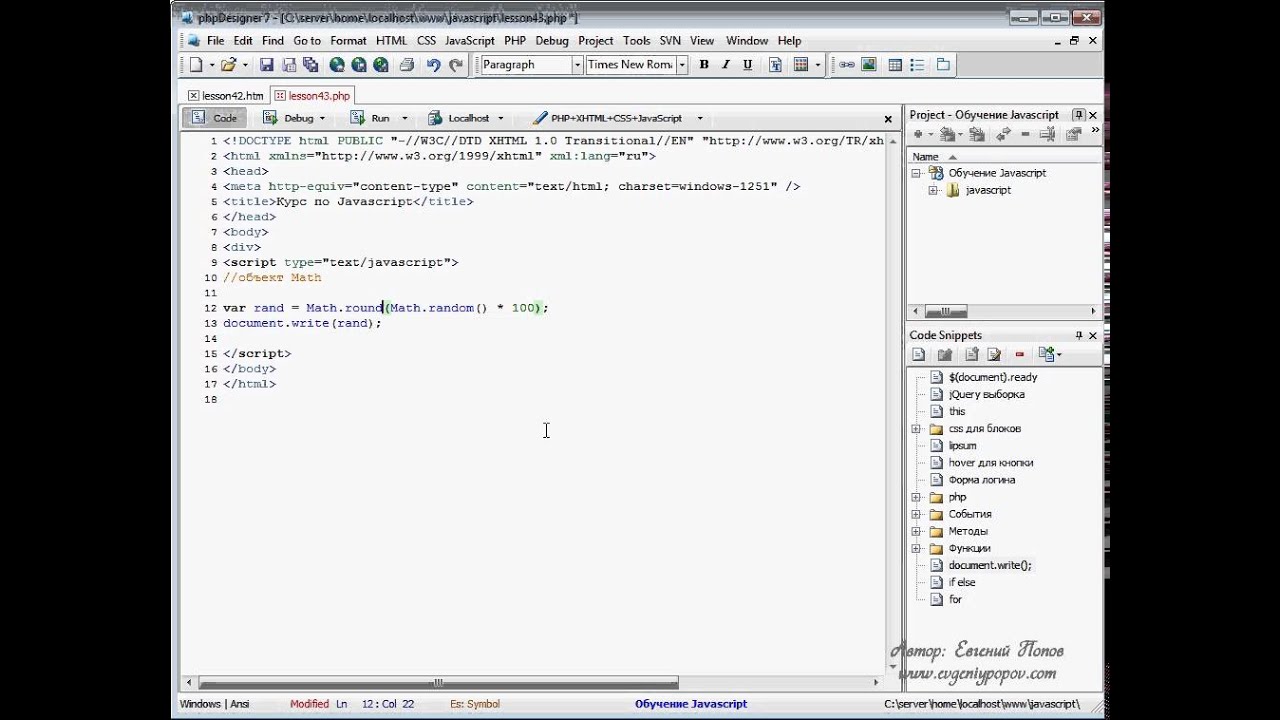Screen dimensions: 1280x720
Task: Expand the Функции snippets folder
Action: click(x=916, y=548)
